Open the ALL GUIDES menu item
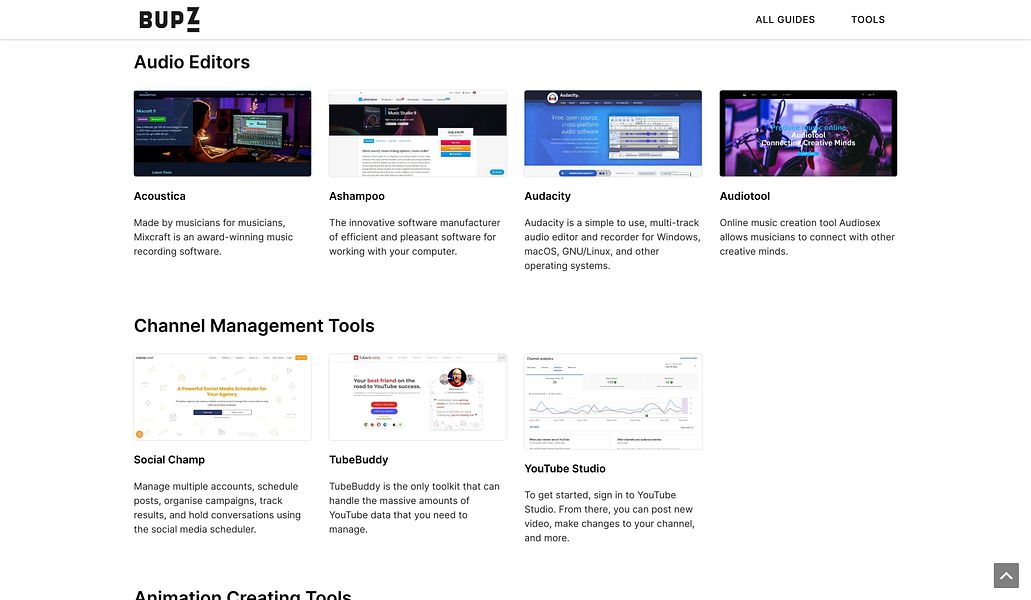Image resolution: width=1031 pixels, height=600 pixels. click(785, 20)
